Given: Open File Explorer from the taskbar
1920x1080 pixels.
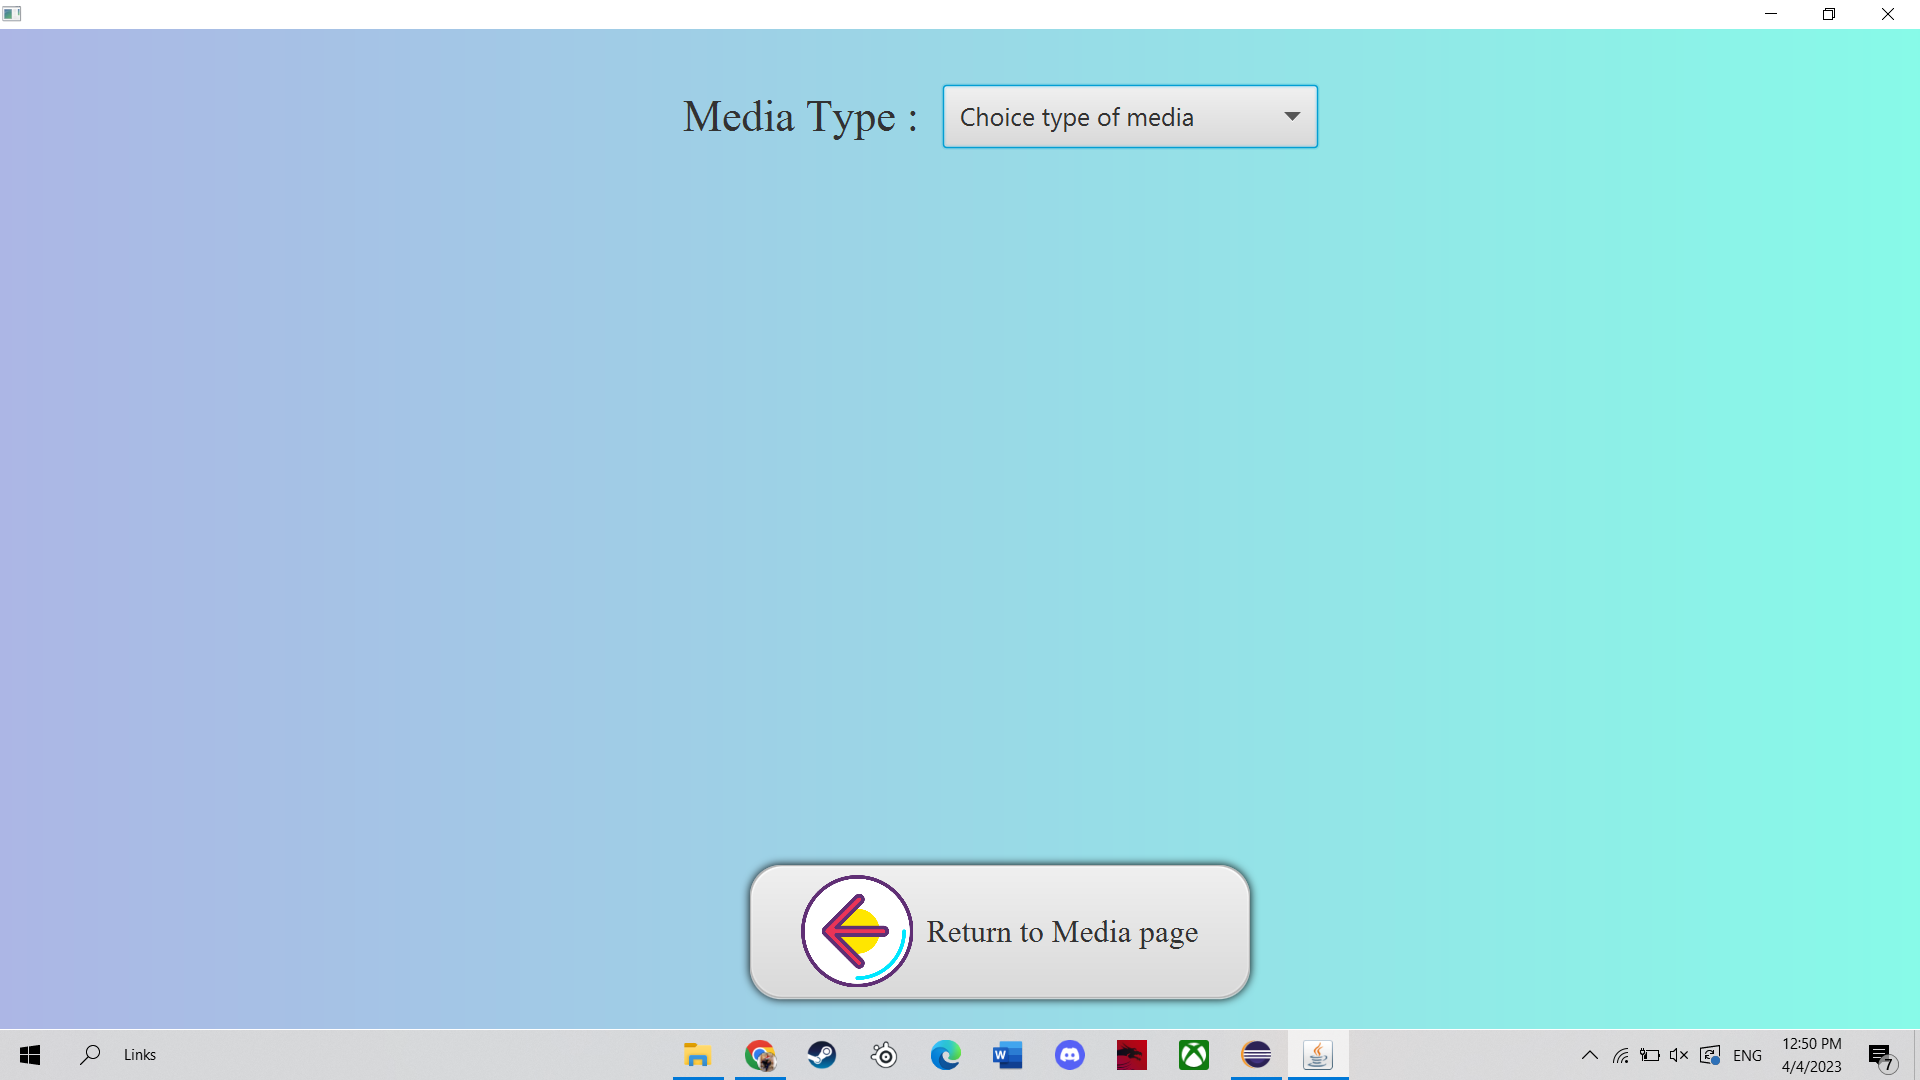Looking at the screenshot, I should click(698, 1055).
